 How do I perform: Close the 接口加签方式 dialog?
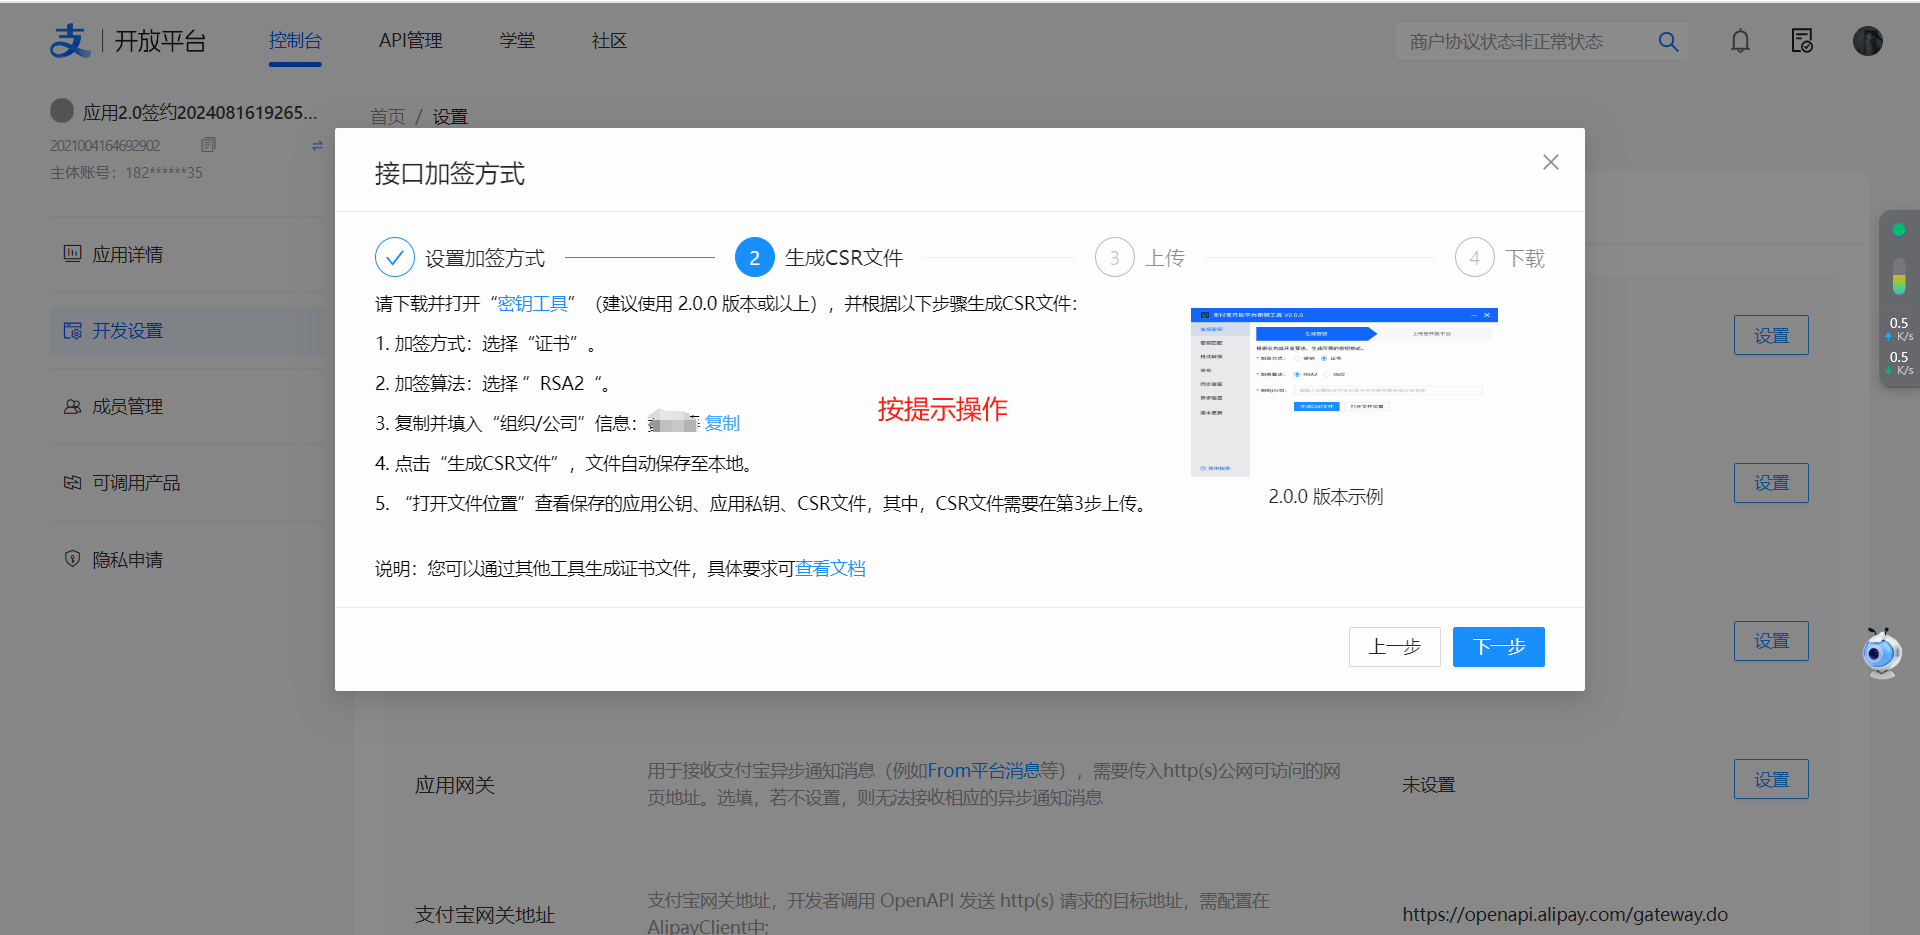pos(1550,162)
